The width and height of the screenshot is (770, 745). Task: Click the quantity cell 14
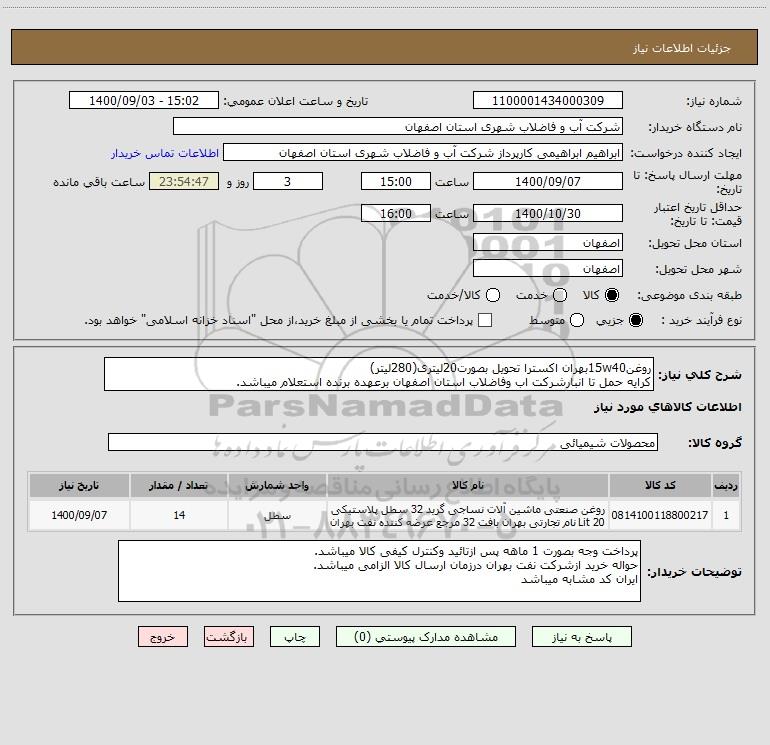click(179, 515)
